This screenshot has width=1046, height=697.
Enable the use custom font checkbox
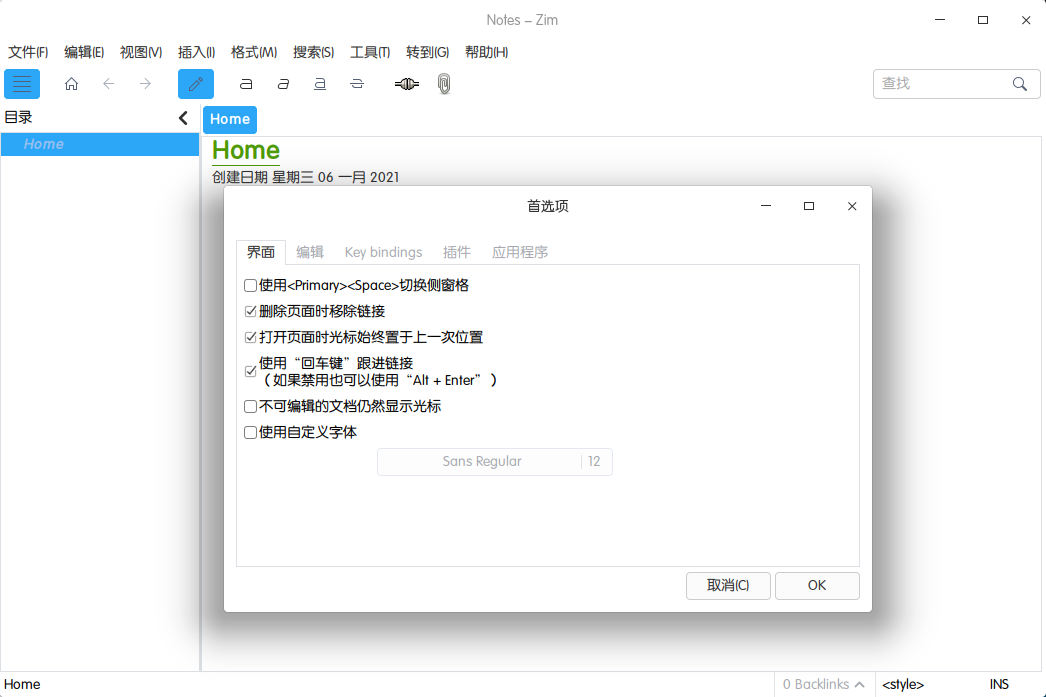pos(251,433)
